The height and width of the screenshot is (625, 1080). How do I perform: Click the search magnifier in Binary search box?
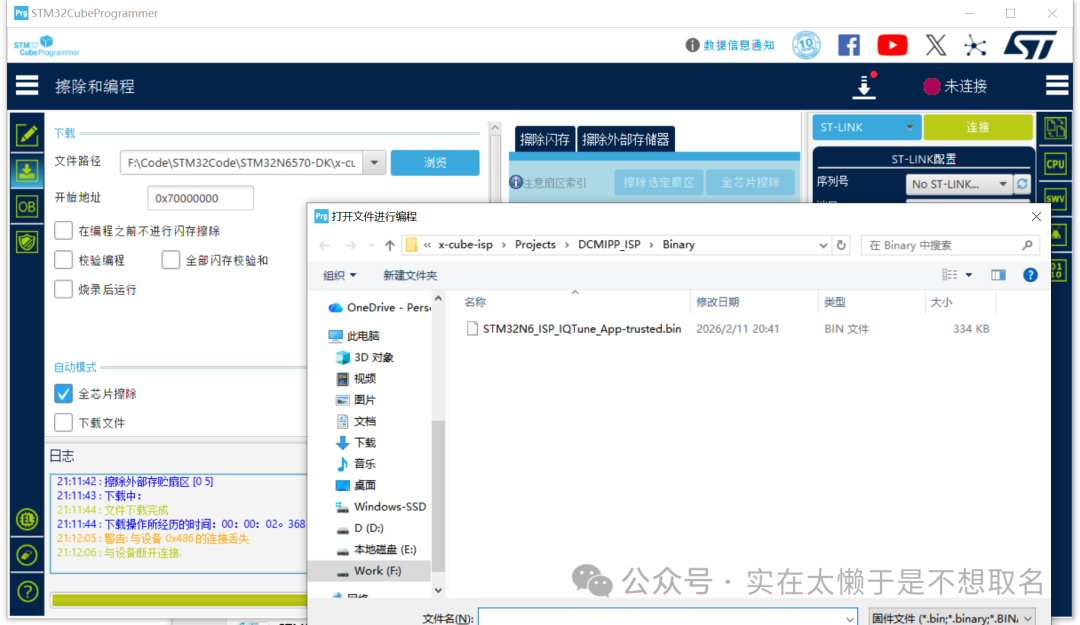point(1027,245)
